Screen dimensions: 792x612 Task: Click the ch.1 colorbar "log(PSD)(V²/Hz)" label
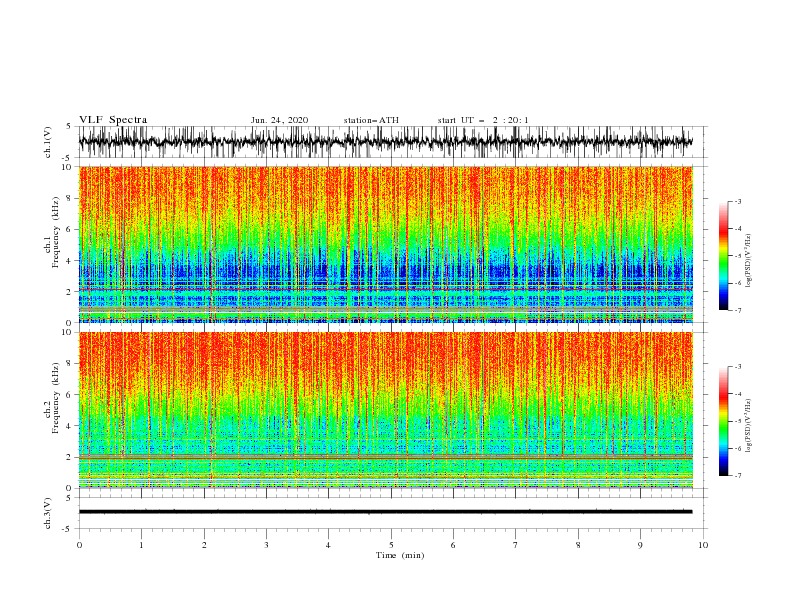point(748,261)
